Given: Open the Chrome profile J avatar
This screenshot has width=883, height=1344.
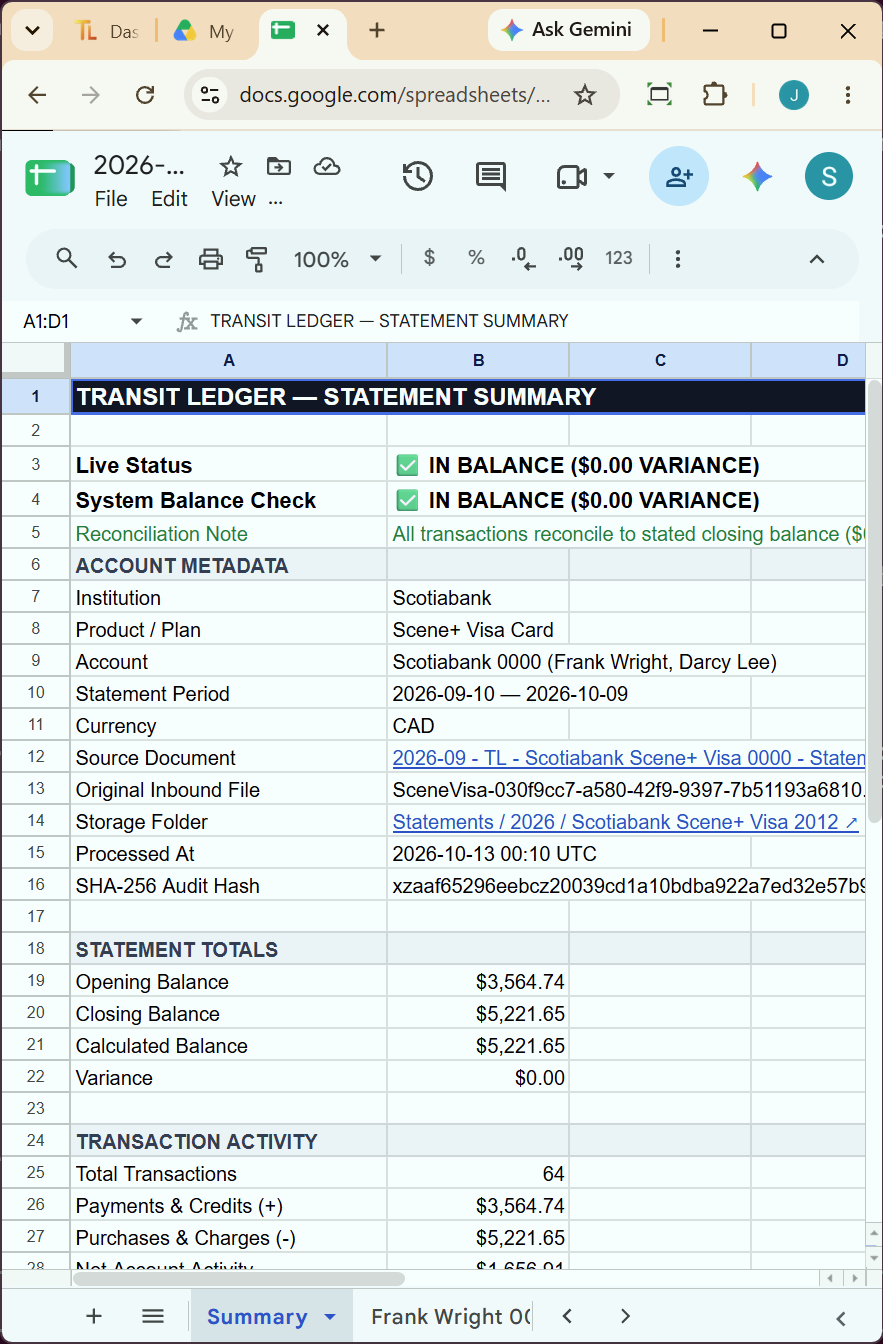Looking at the screenshot, I should [794, 95].
